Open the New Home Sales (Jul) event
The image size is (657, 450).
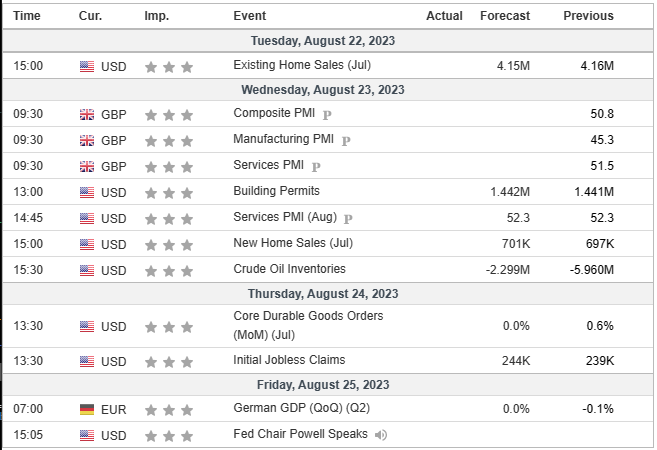coord(279,243)
